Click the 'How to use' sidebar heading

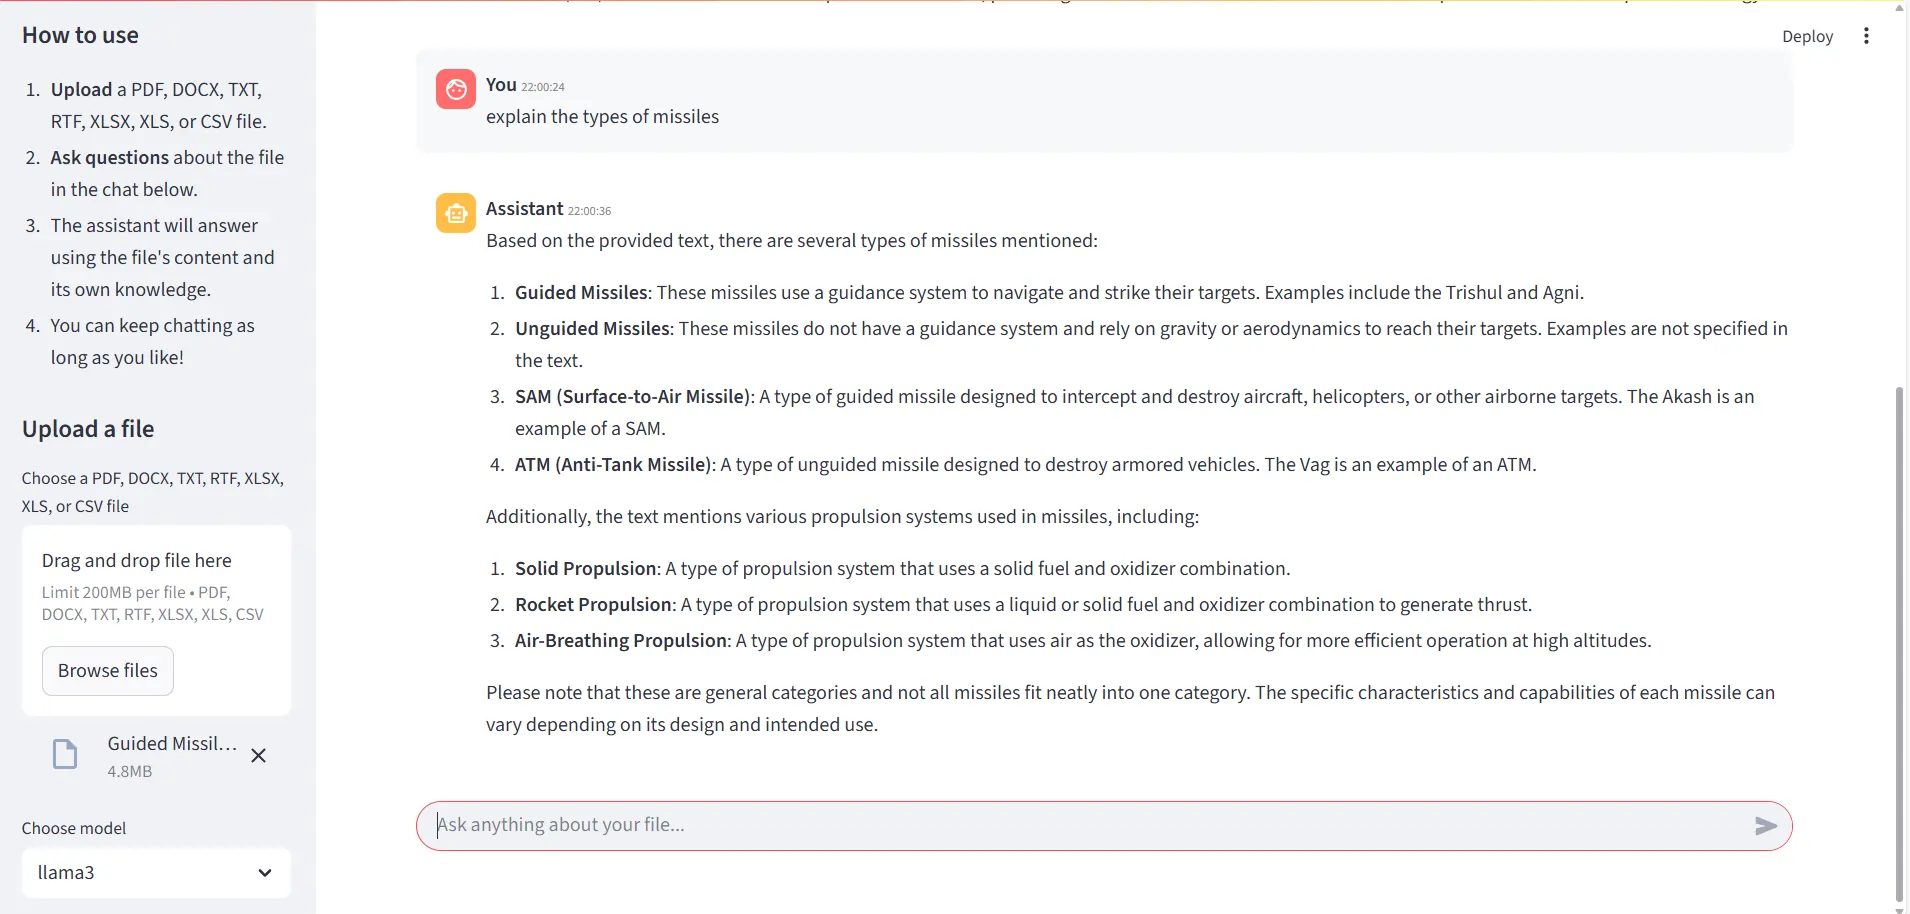(x=80, y=36)
